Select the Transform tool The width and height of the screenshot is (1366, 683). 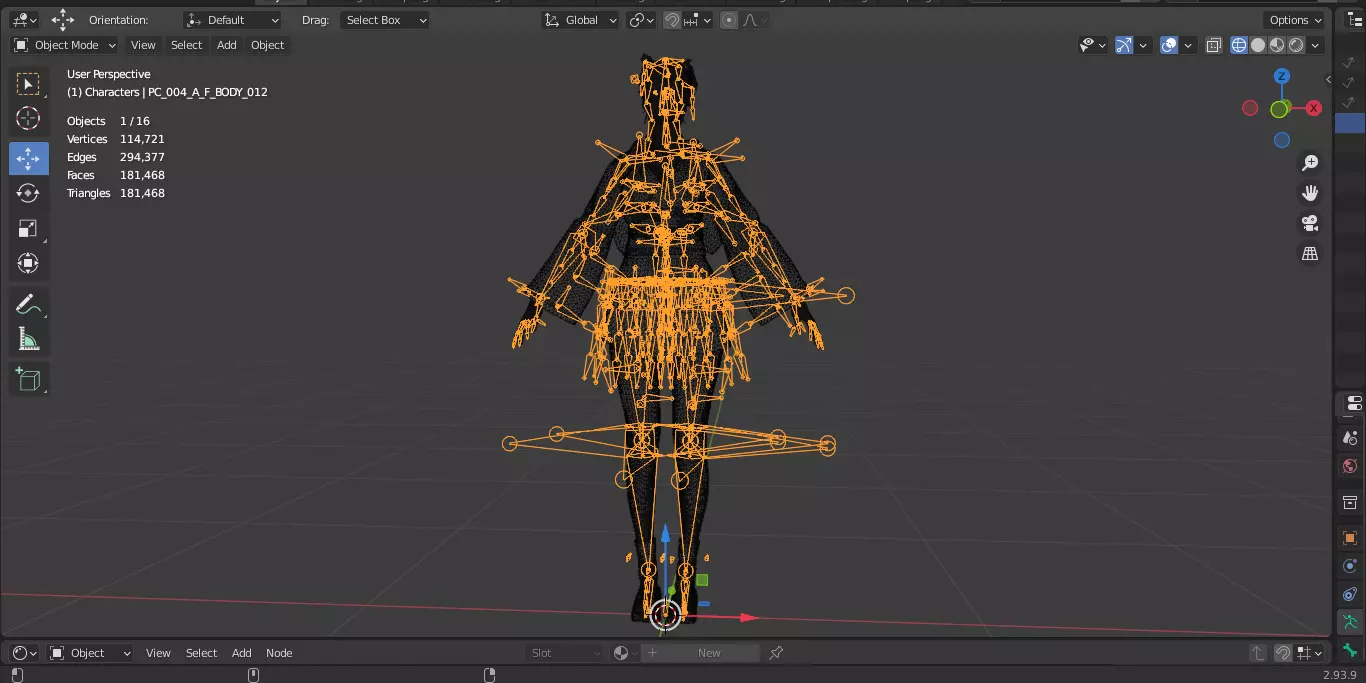click(x=28, y=263)
